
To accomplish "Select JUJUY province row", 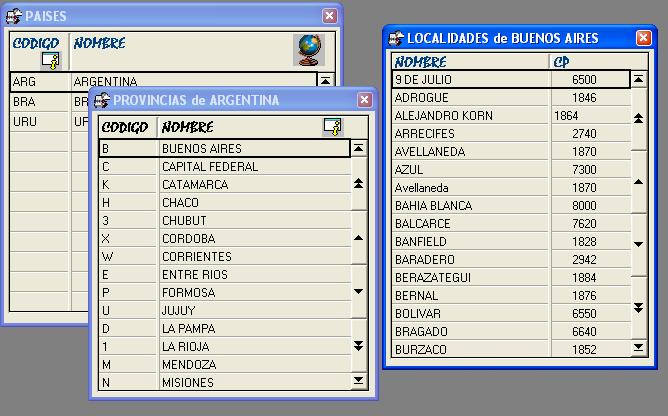I will point(225,310).
